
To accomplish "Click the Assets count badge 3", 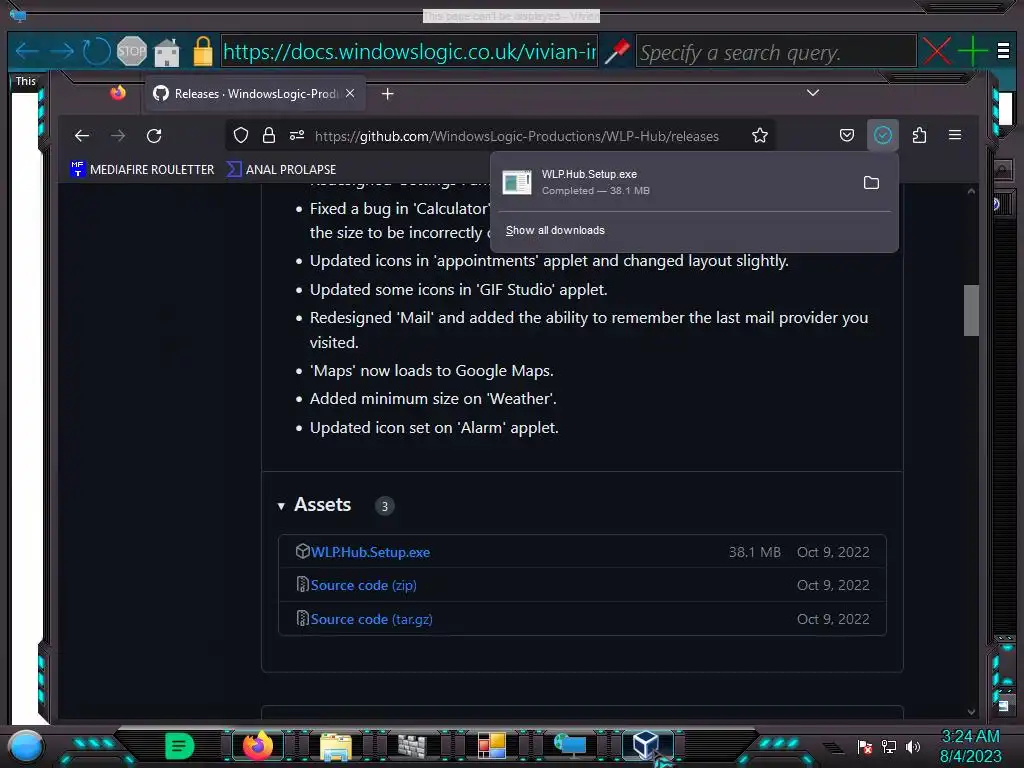I will [384, 505].
